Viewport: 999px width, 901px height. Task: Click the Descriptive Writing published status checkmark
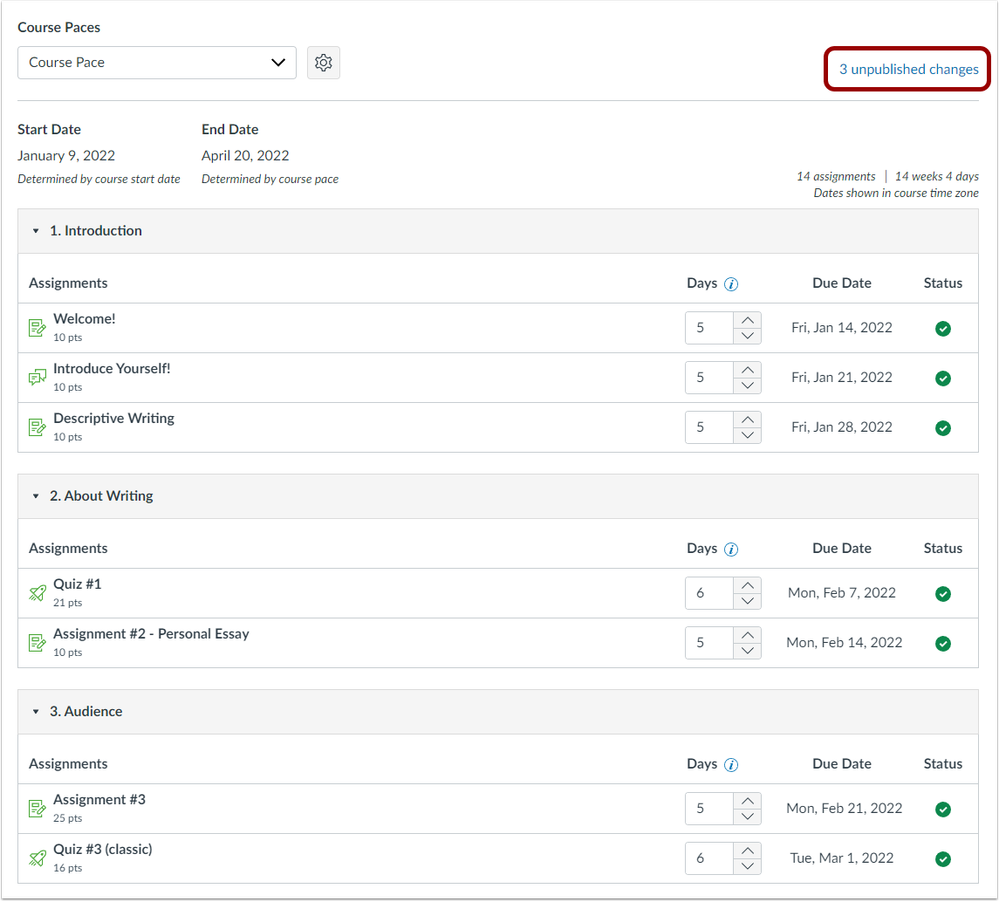click(x=943, y=428)
